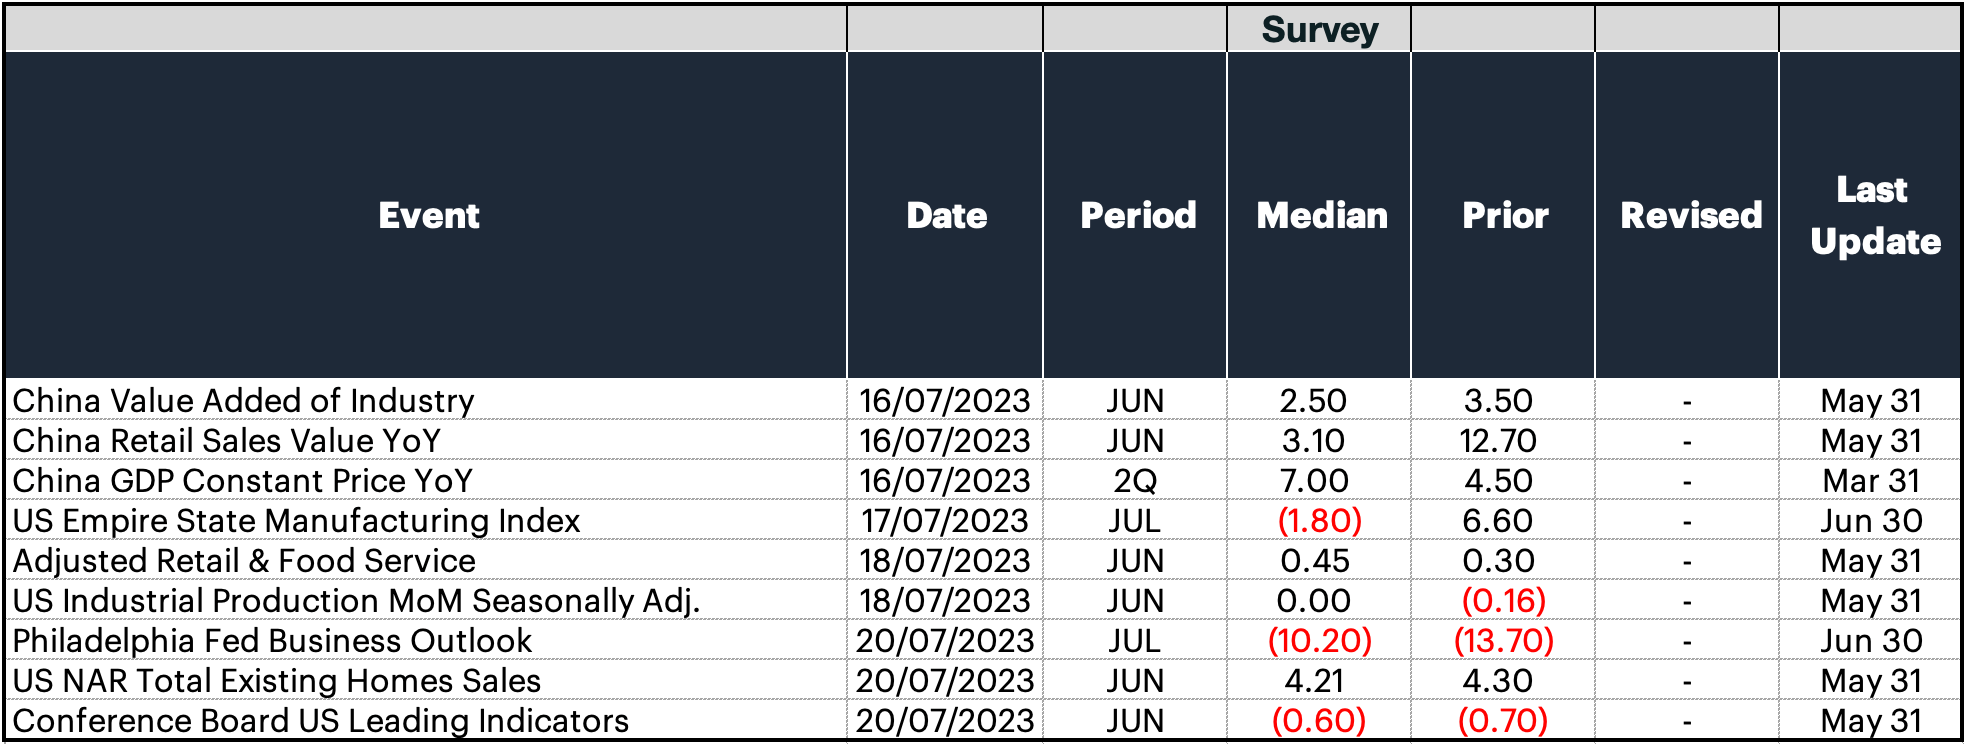Select the Last Update column header

tap(1875, 215)
